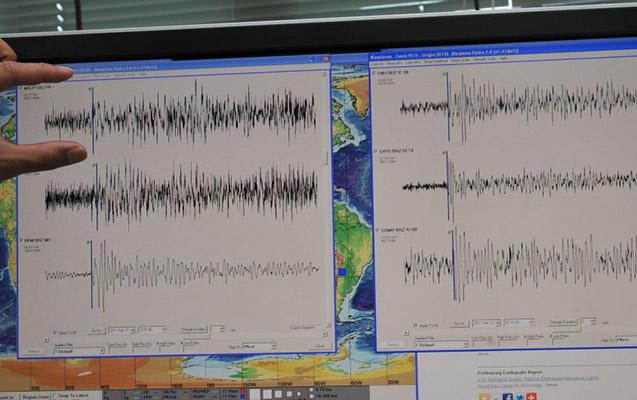Click red color swatch in map legend

[243, 391]
